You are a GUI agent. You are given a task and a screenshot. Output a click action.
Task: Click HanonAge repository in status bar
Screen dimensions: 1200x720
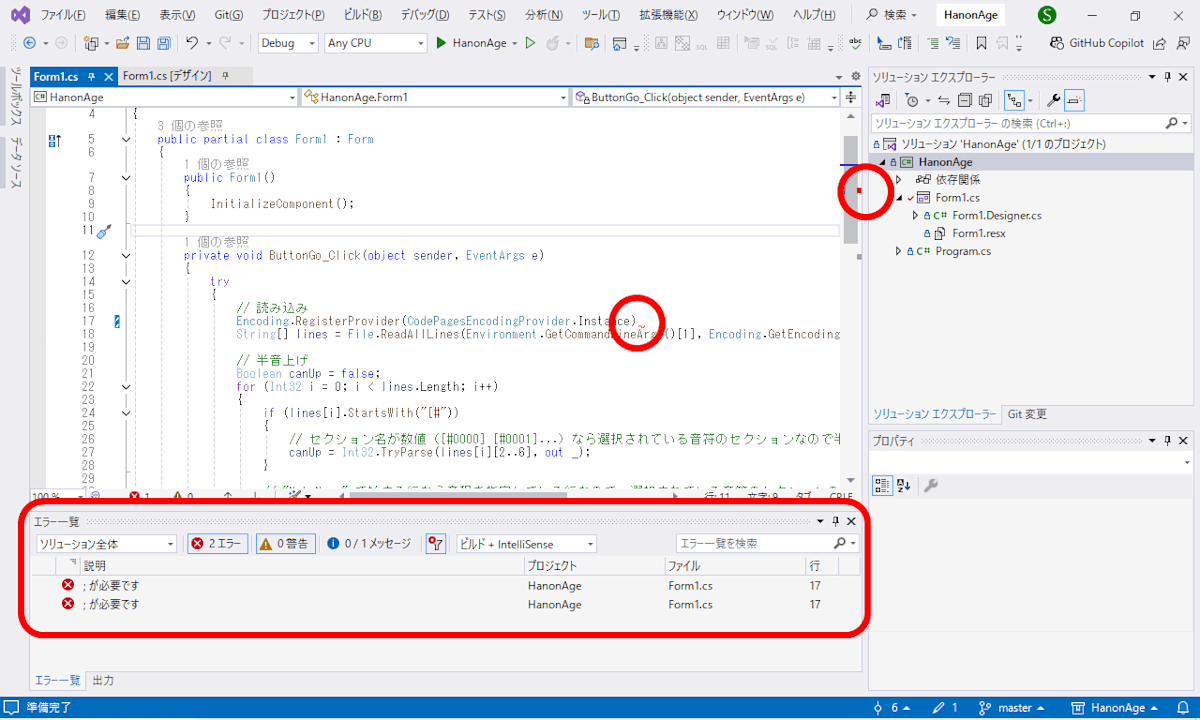pos(1116,708)
